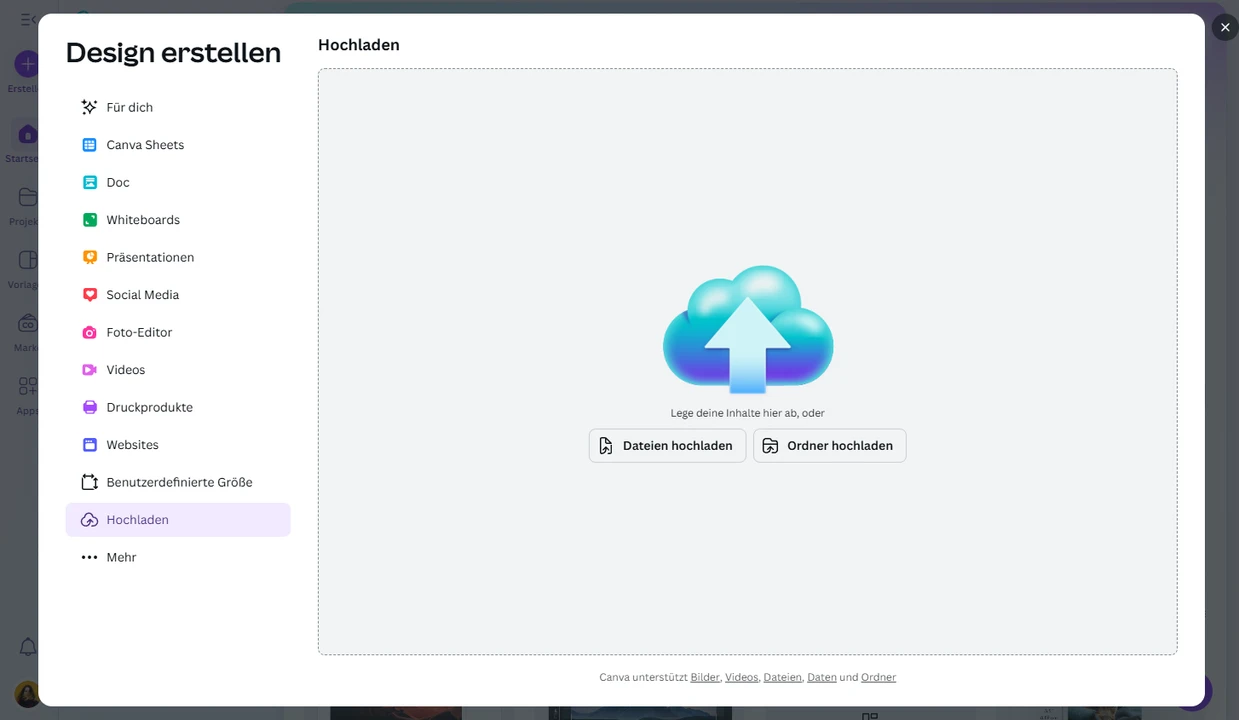
Task: Click the Vorlagen templates icon
Action: [27, 260]
